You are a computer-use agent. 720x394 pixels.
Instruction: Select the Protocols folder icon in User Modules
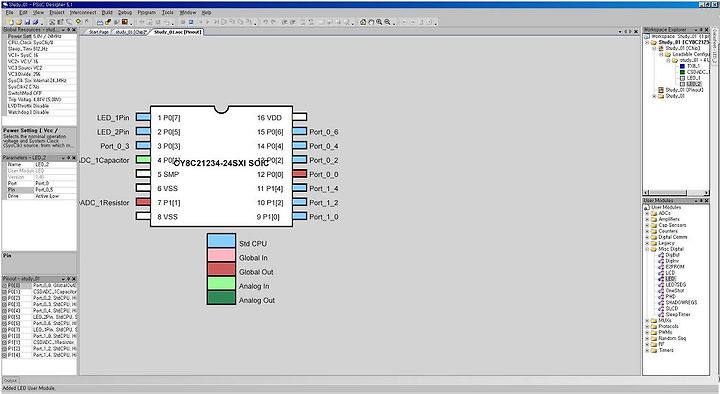pyautogui.click(x=654, y=326)
